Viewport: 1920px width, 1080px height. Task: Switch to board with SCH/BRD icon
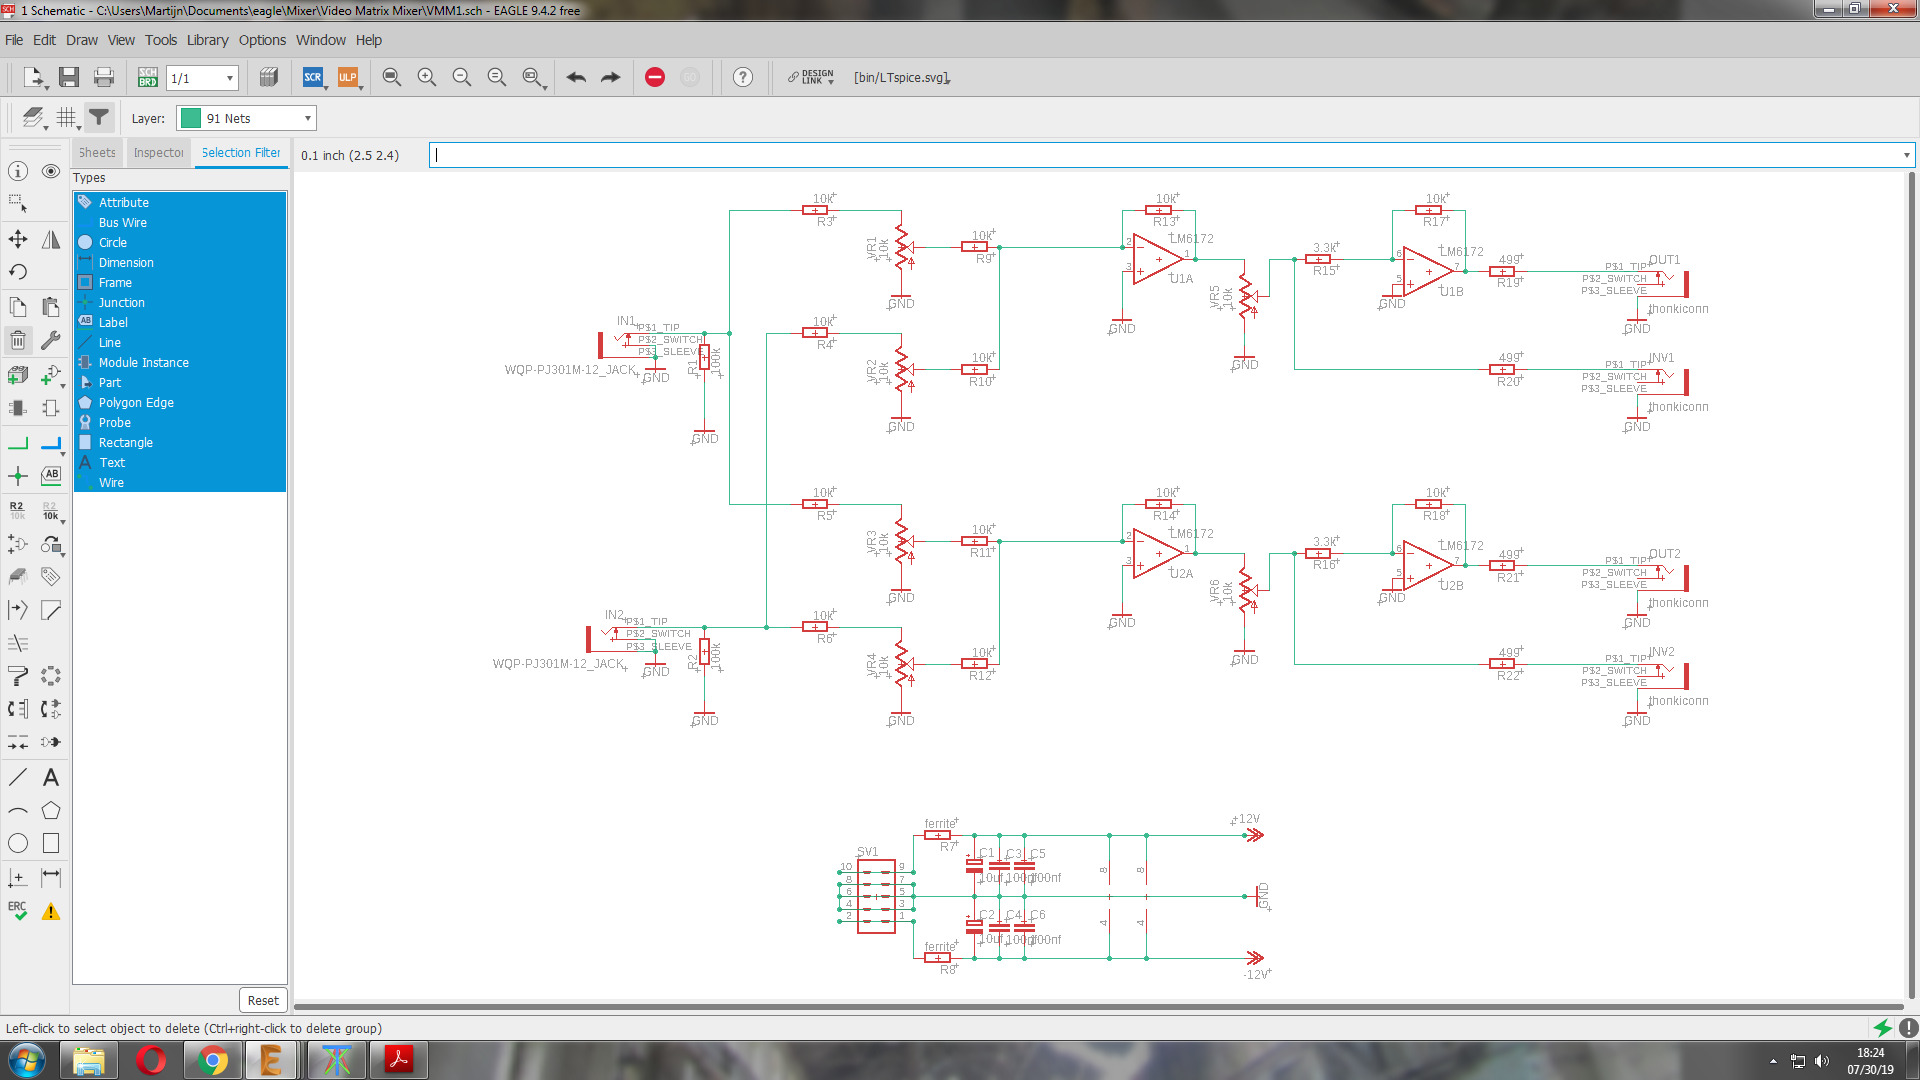point(148,77)
